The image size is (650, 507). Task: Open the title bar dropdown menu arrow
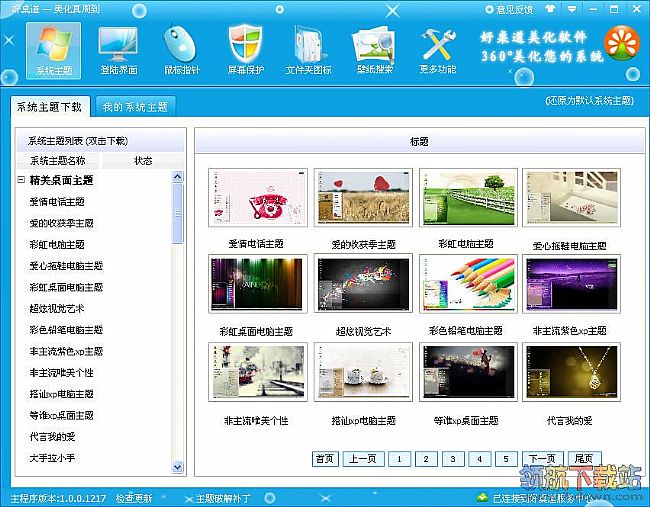pos(572,9)
